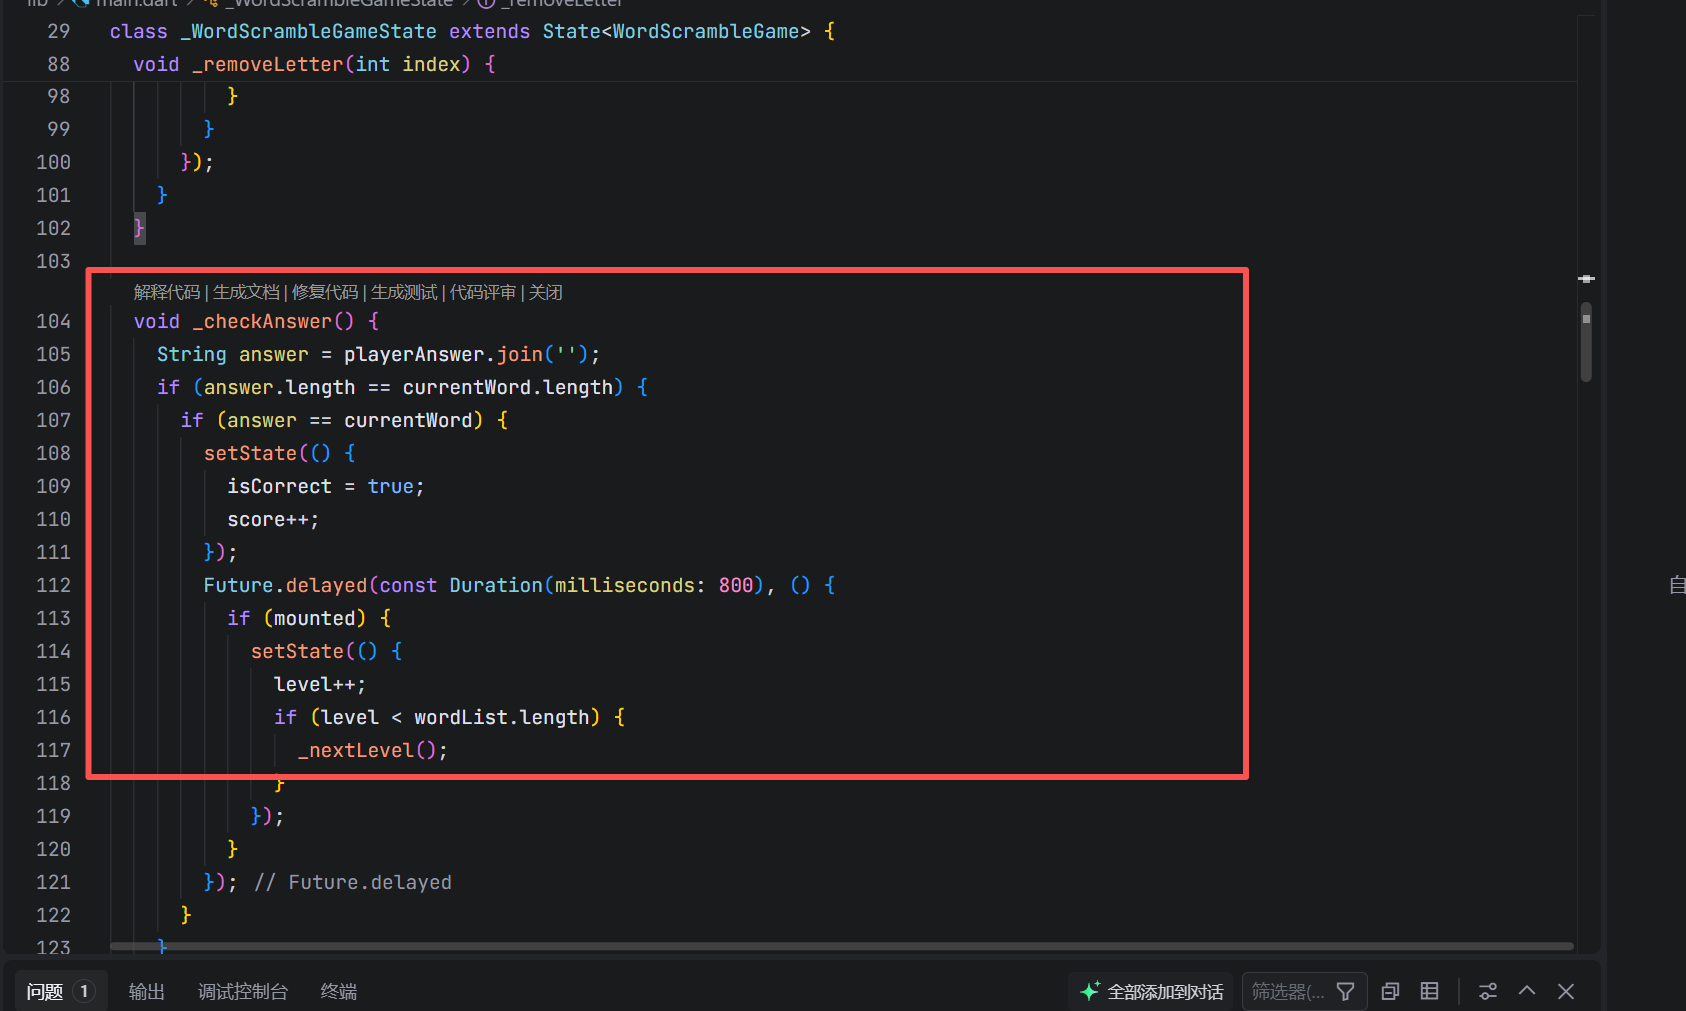Click the // Future.delayed comment

tap(353, 882)
